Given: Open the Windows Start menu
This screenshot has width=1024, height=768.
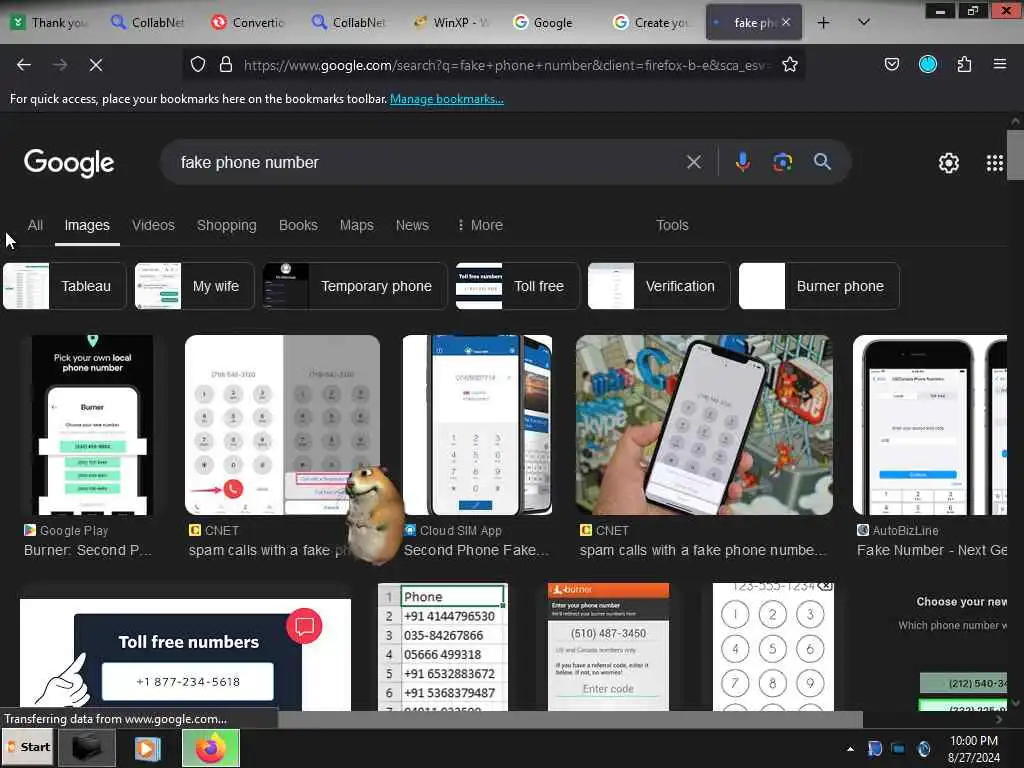Looking at the screenshot, I should [29, 747].
